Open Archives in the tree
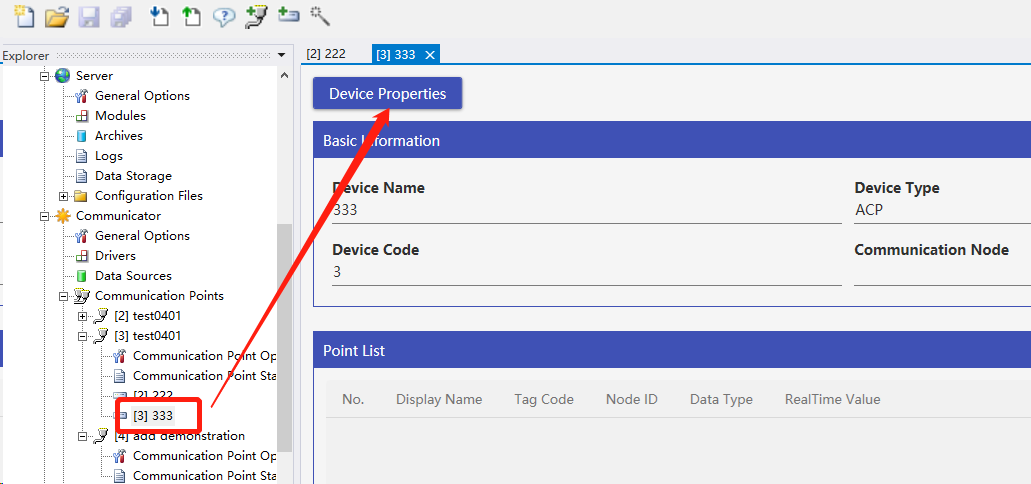 pyautogui.click(x=118, y=136)
